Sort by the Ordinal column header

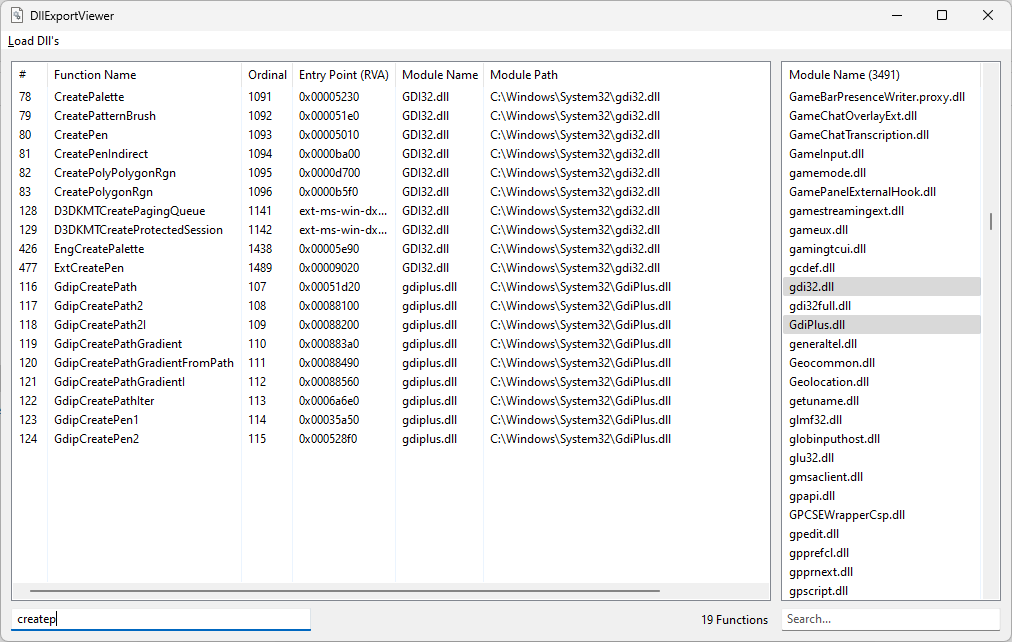click(267, 75)
